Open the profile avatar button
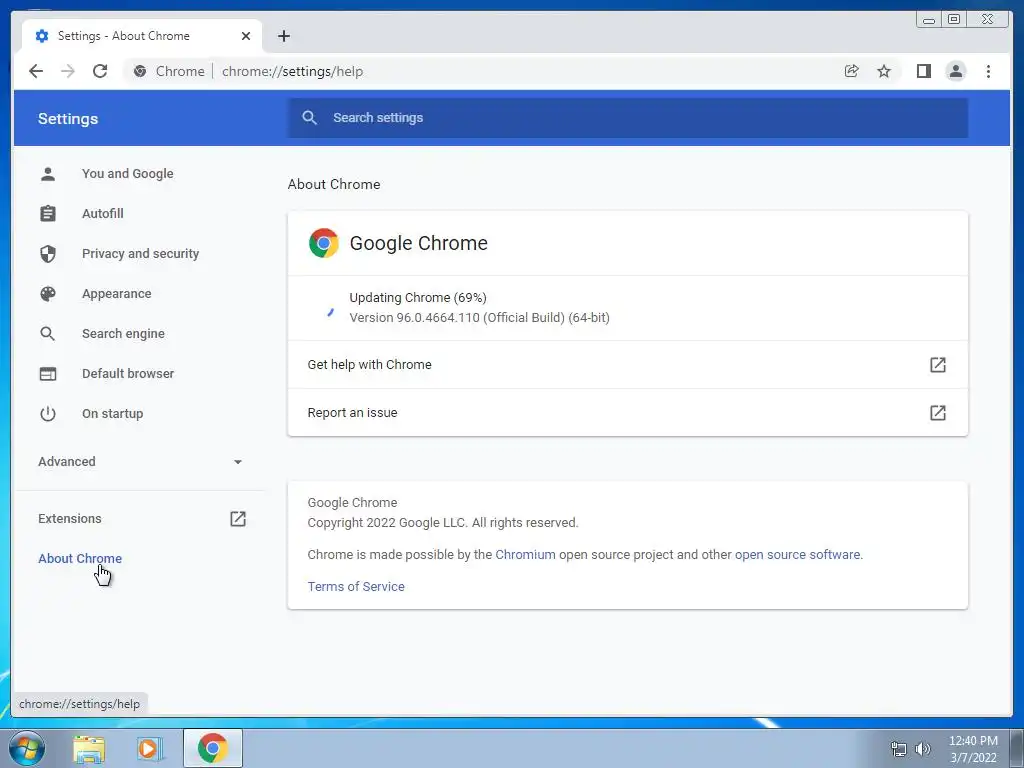Screen dimensions: 1024x768 pos(955,71)
